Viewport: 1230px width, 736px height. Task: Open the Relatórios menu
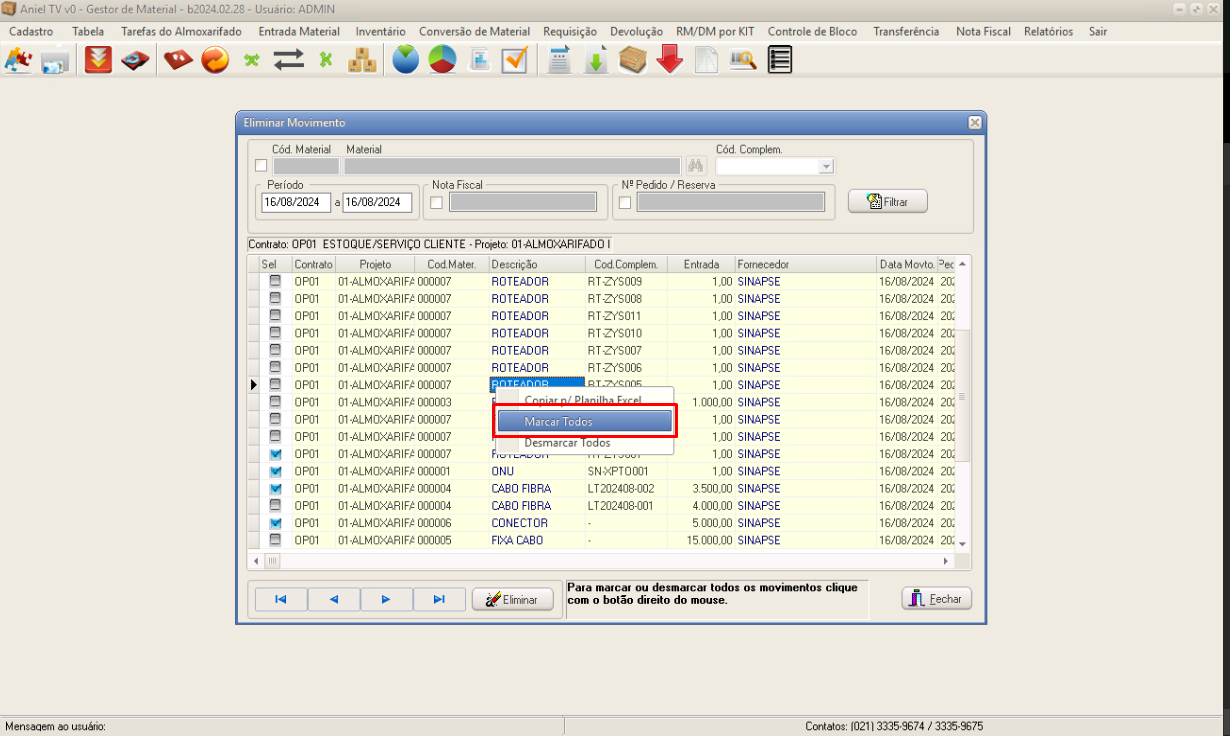(1048, 31)
